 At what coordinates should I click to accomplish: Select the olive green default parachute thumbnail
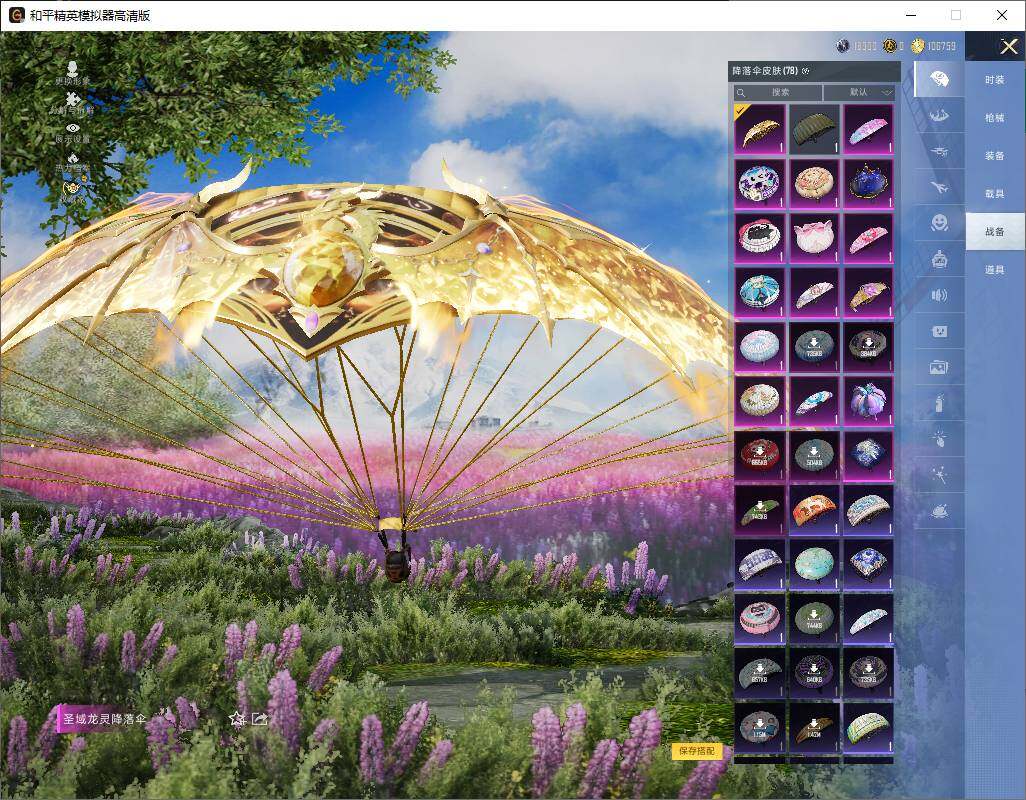coord(814,129)
